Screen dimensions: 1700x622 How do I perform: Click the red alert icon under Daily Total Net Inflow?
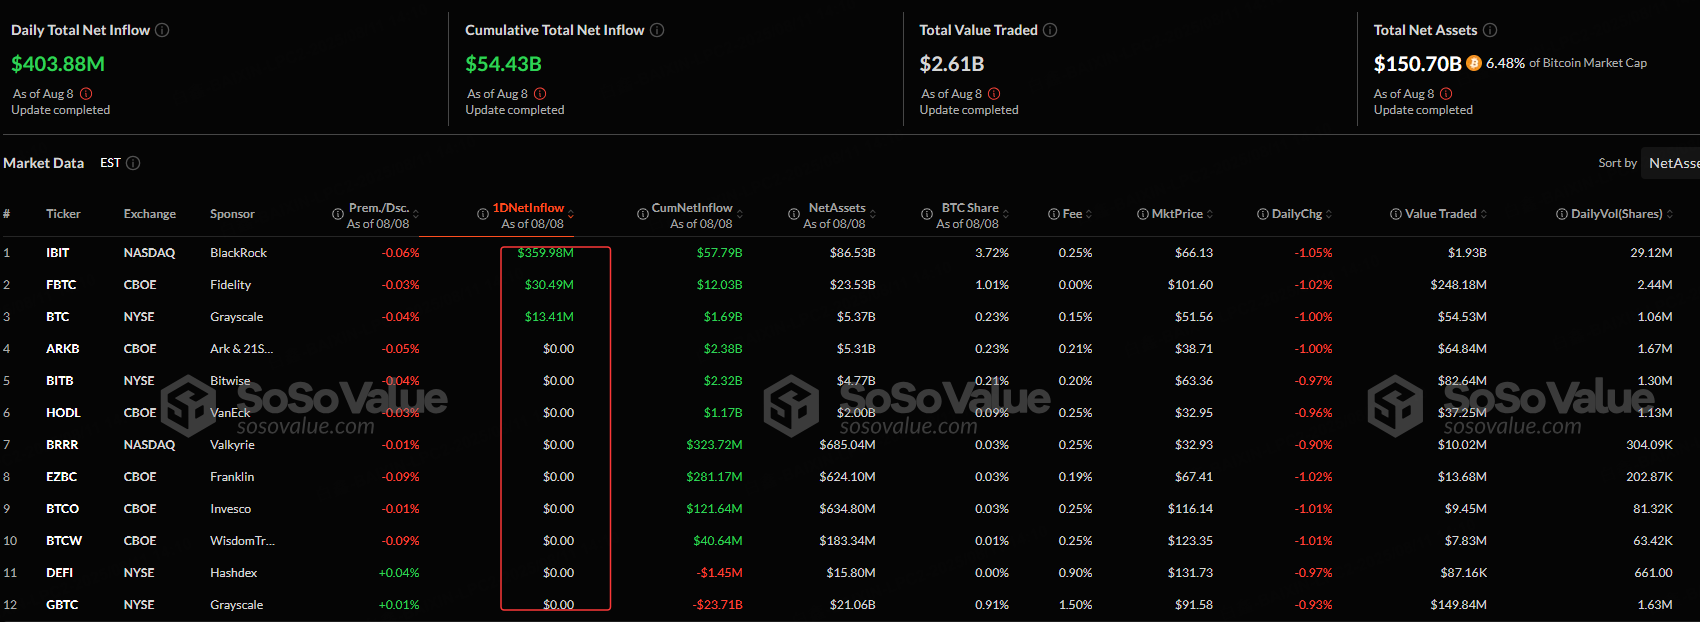coord(86,94)
